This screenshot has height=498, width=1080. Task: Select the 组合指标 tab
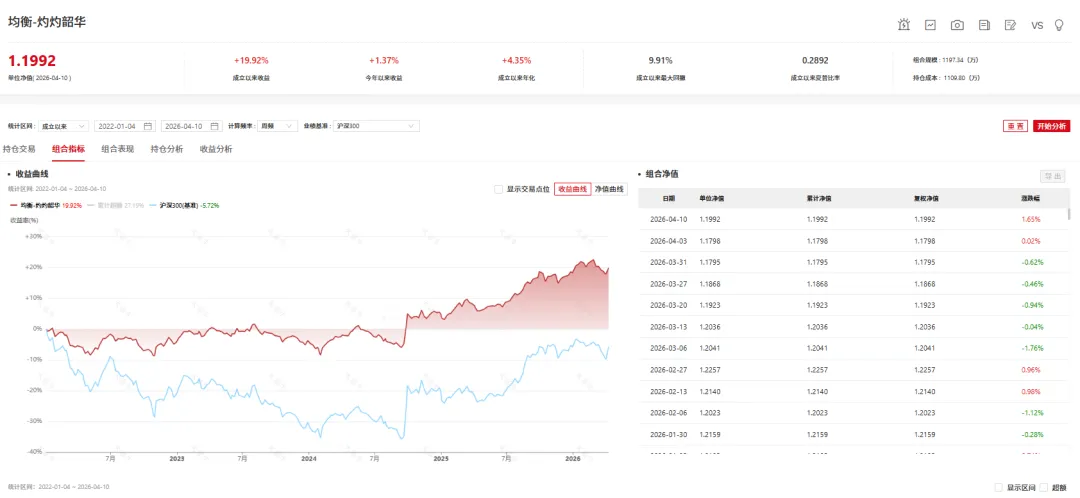pos(68,149)
